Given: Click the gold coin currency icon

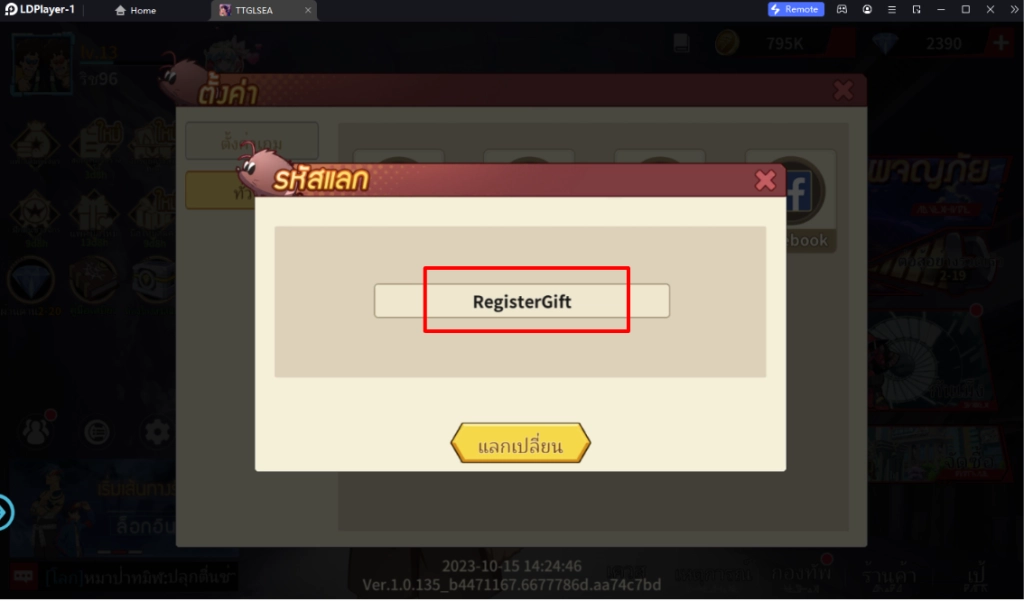Looking at the screenshot, I should coord(726,44).
